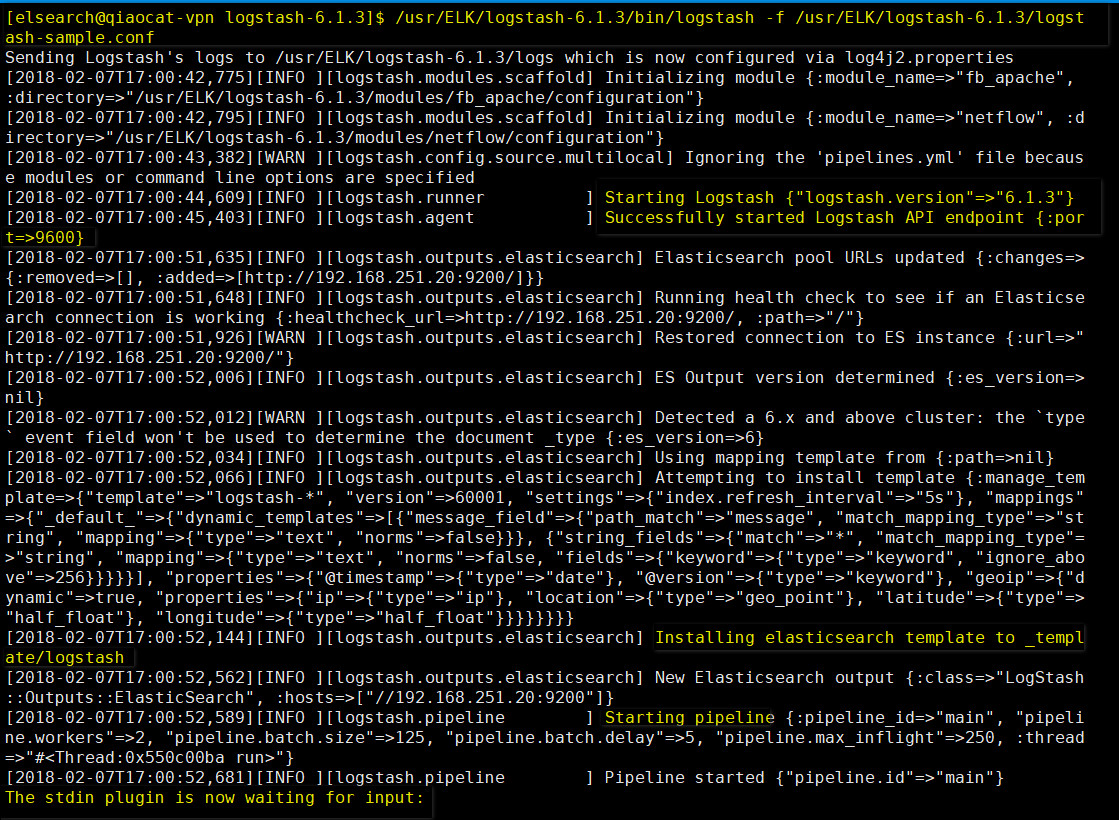
Task: Click 'New Elasticsearch output' message
Action: (x=774, y=677)
